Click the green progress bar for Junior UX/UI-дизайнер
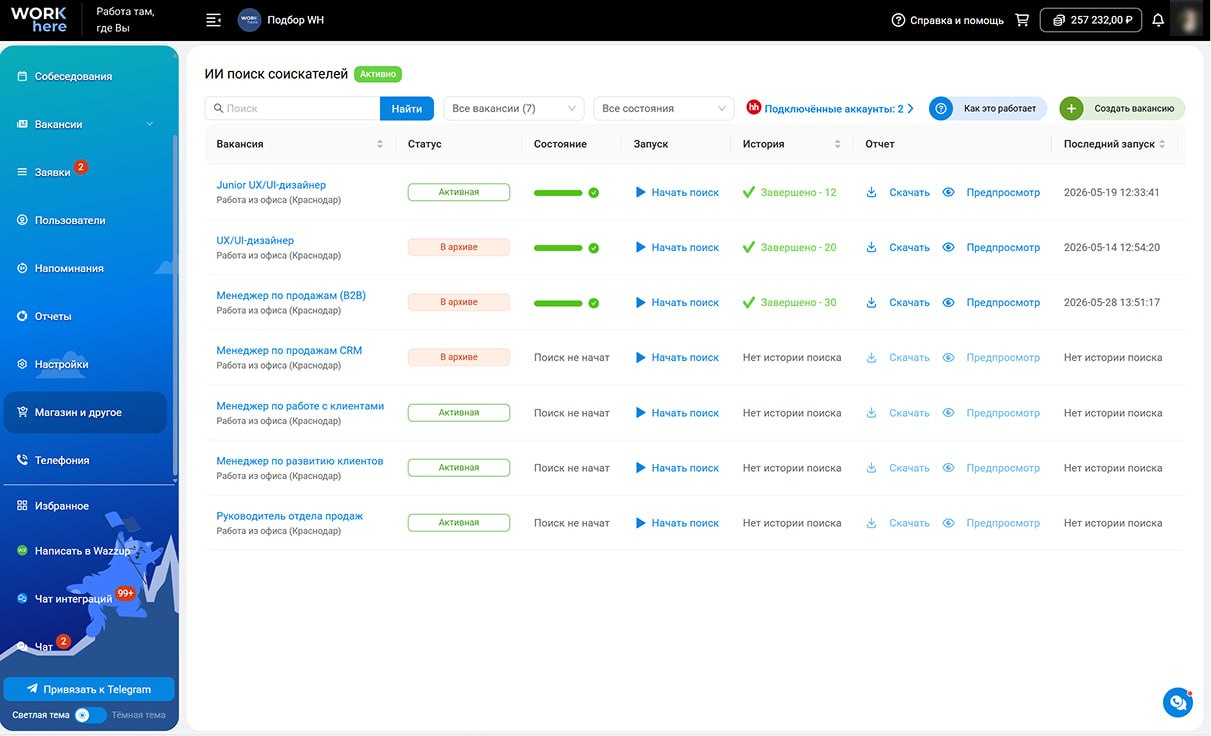Image resolution: width=1211 pixels, height=736 pixels. (558, 193)
